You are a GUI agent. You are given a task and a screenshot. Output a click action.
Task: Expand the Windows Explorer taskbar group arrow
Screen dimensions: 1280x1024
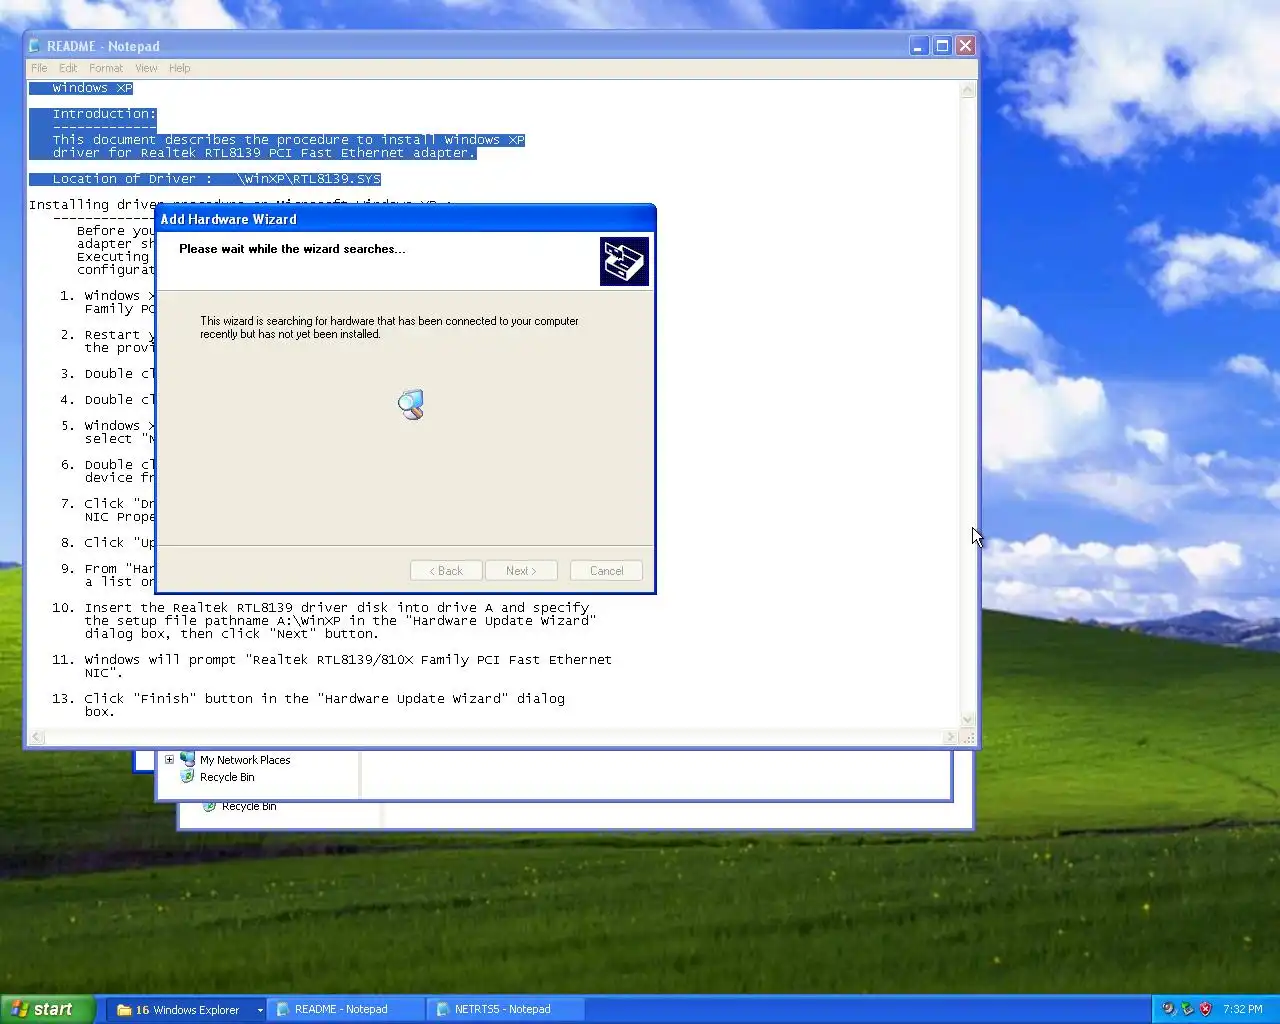(260, 1010)
